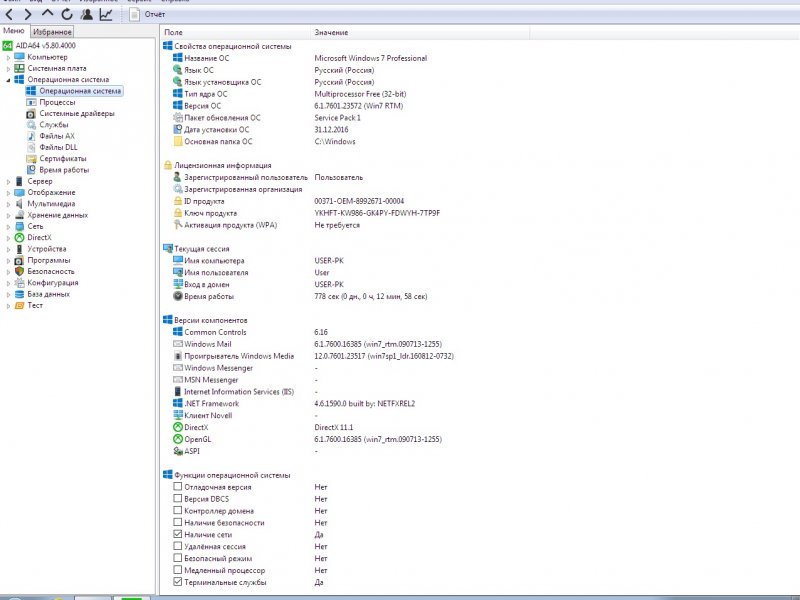The width and height of the screenshot is (800, 600).
Task: Click the Отображение display icon
Action: coord(19,192)
